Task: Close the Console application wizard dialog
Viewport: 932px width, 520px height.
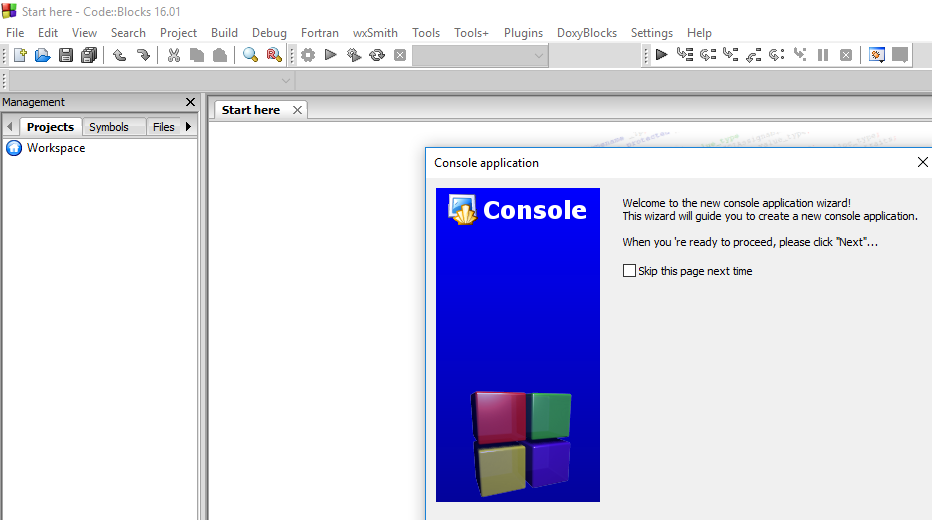Action: (922, 162)
